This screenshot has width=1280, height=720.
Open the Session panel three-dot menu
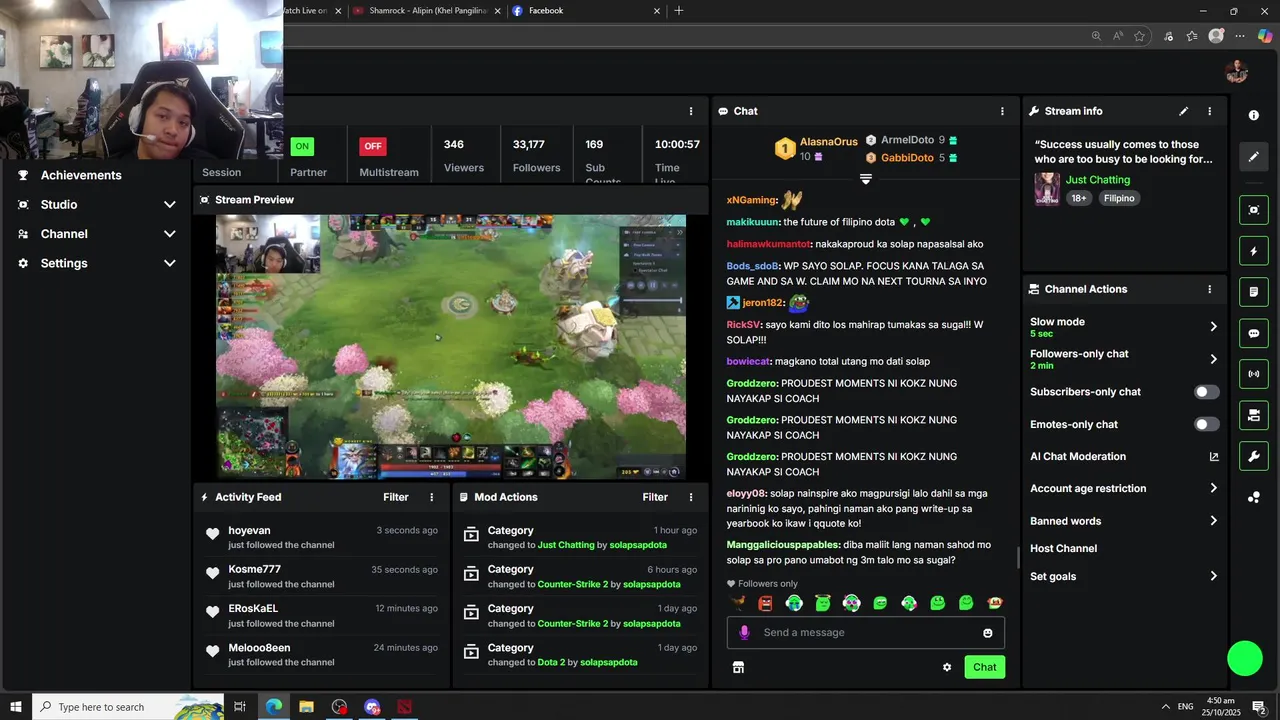coord(690,111)
